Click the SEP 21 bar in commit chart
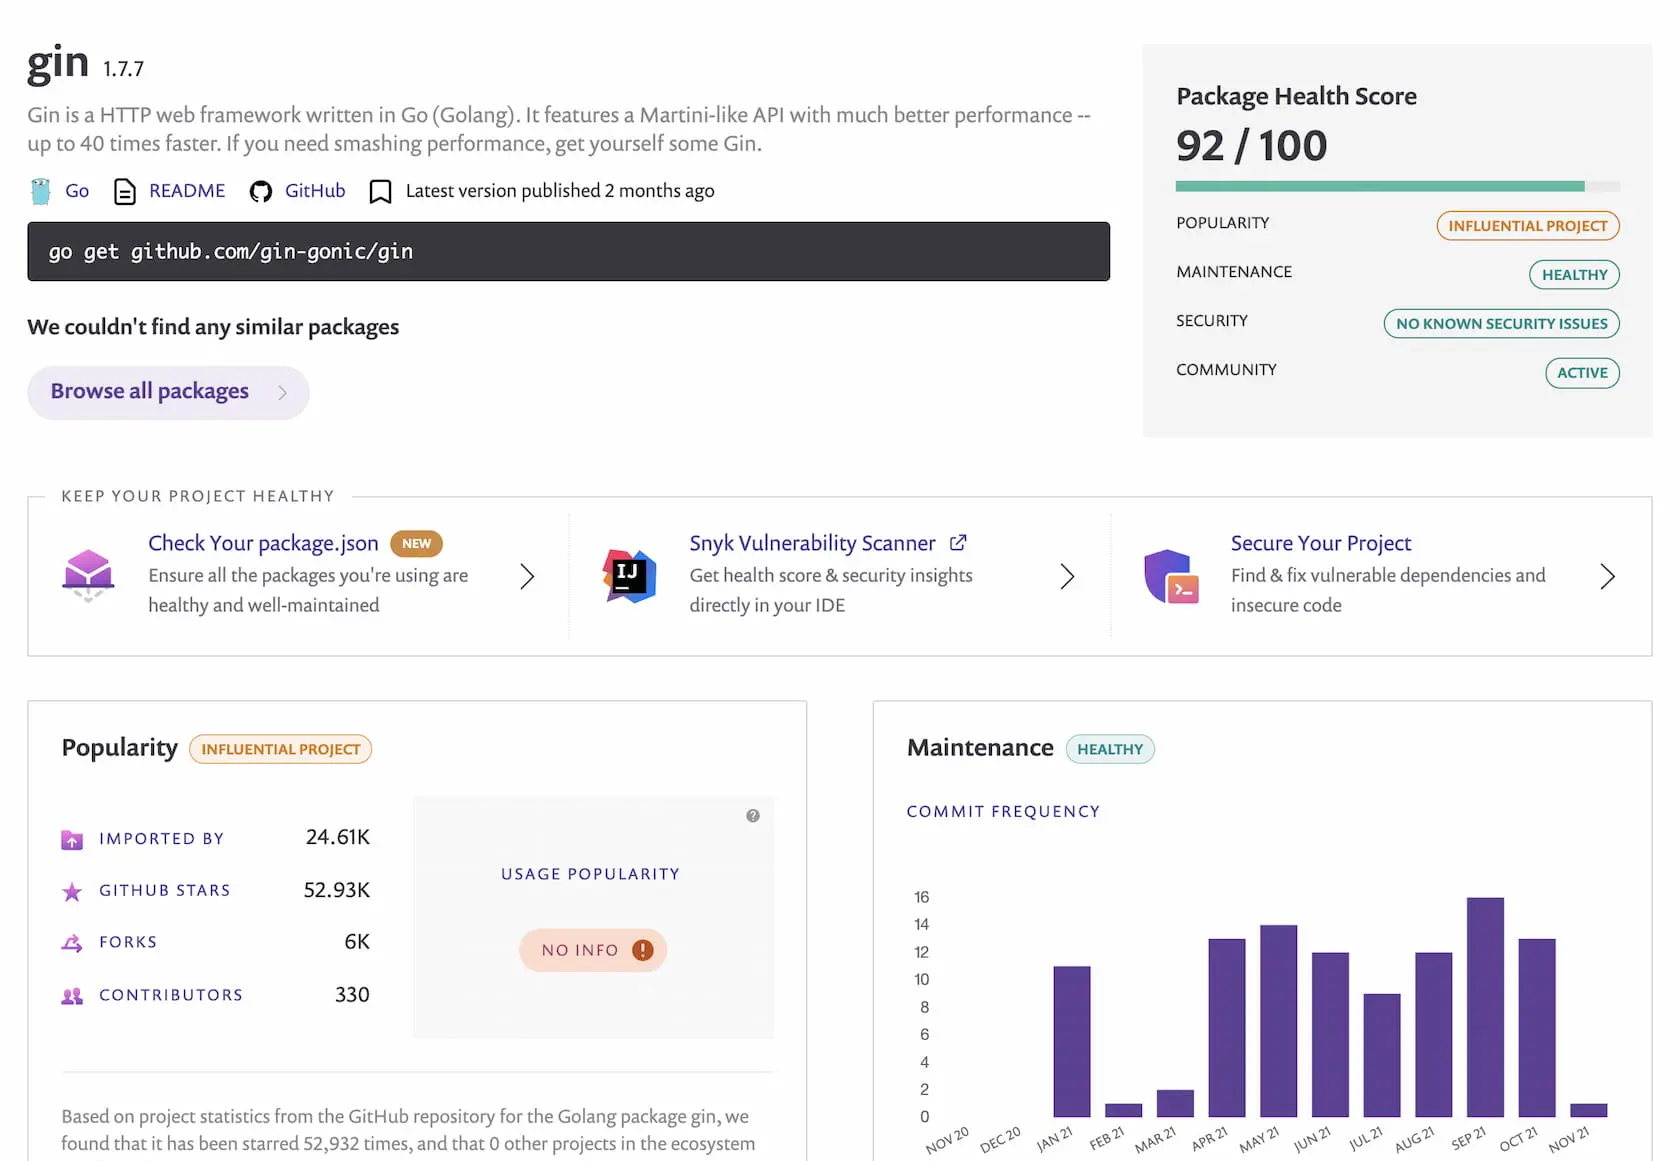The width and height of the screenshot is (1680, 1161). [1485, 1007]
